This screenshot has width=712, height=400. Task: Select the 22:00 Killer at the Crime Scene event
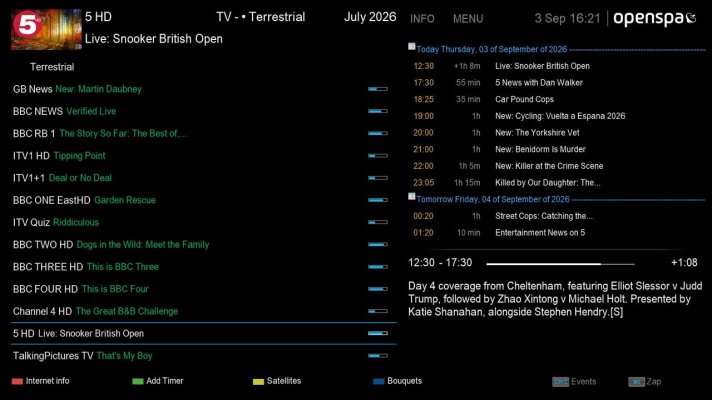click(x=557, y=166)
